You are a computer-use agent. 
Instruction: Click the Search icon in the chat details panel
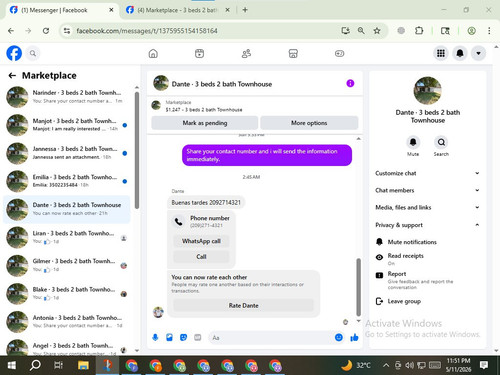click(x=441, y=142)
